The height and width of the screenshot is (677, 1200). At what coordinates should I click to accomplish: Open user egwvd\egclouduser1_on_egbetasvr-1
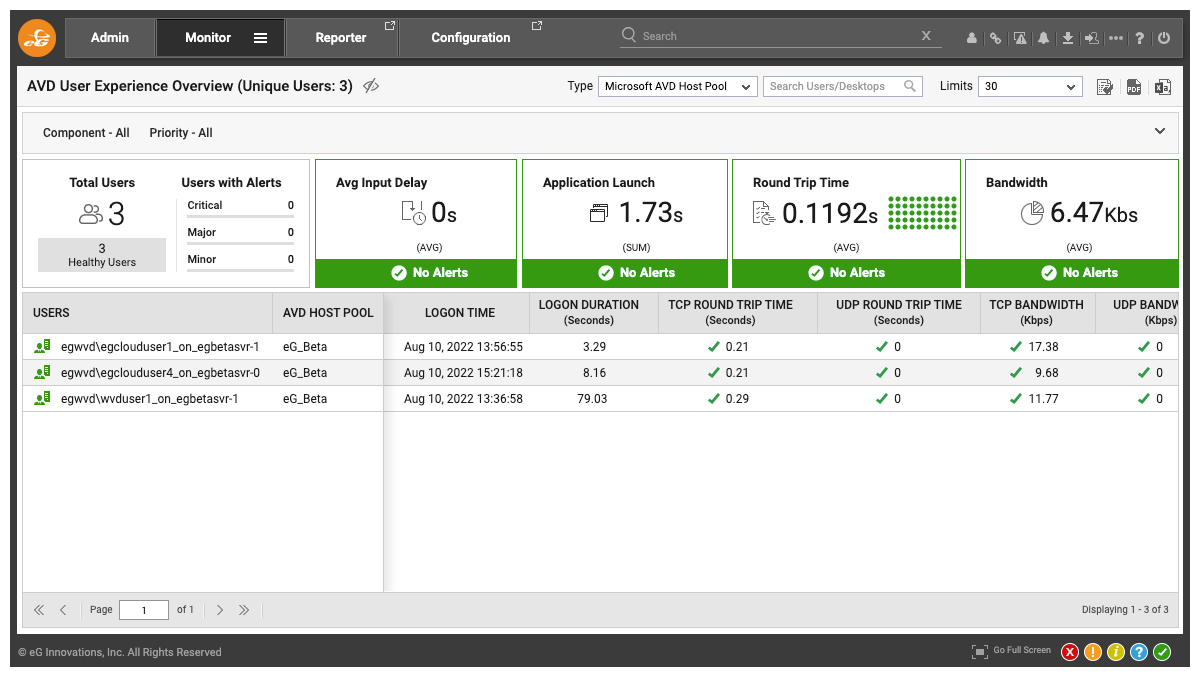[160, 347]
